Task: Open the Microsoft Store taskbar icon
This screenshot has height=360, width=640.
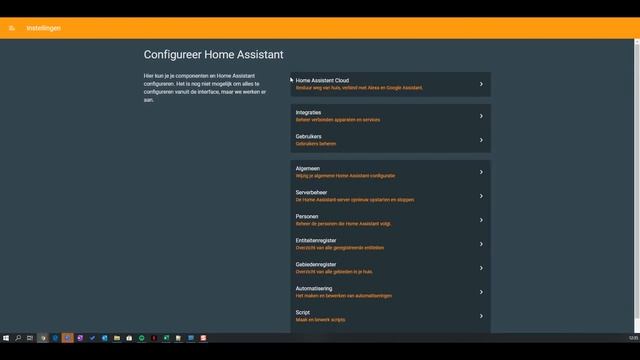Action: (x=129, y=338)
